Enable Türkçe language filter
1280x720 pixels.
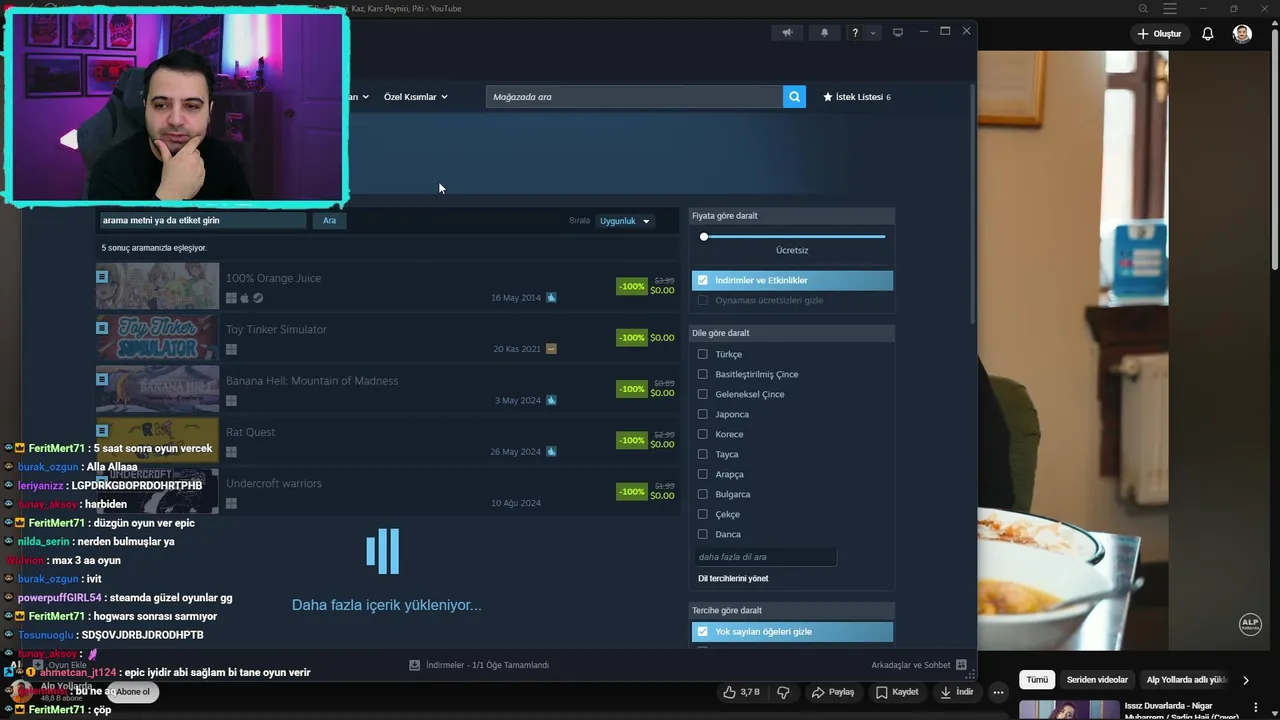tap(702, 354)
